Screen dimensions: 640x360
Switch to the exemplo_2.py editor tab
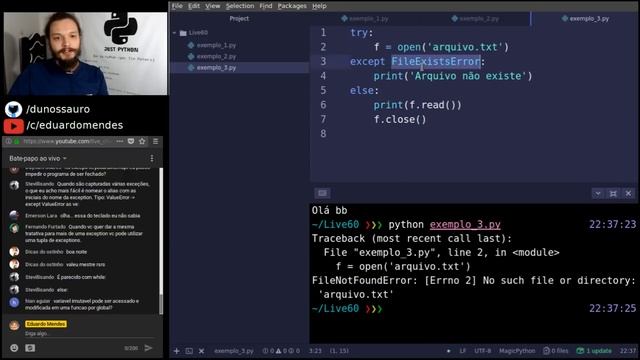(476, 18)
